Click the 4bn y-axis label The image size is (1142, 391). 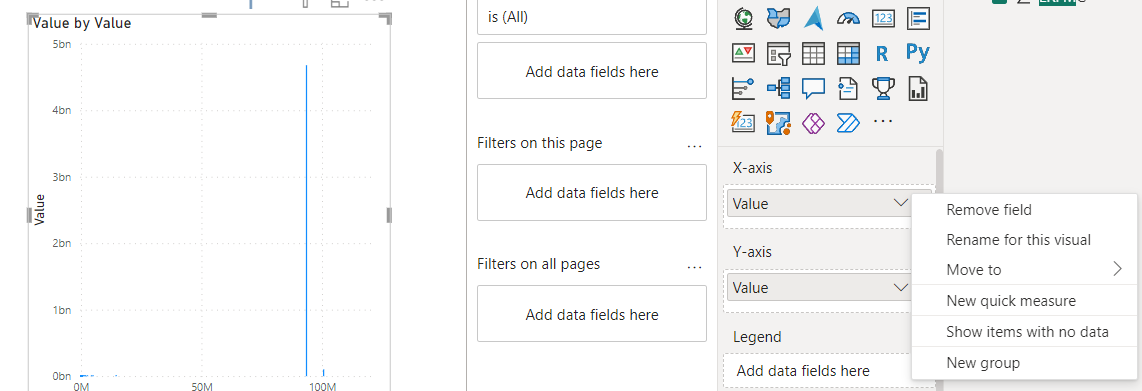click(x=61, y=110)
